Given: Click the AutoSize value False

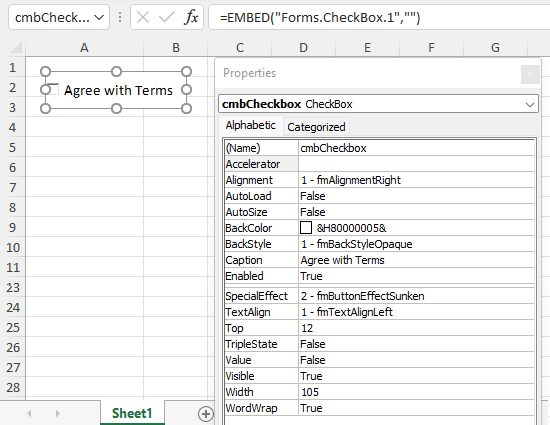Looking at the screenshot, I should pyautogui.click(x=416, y=212).
